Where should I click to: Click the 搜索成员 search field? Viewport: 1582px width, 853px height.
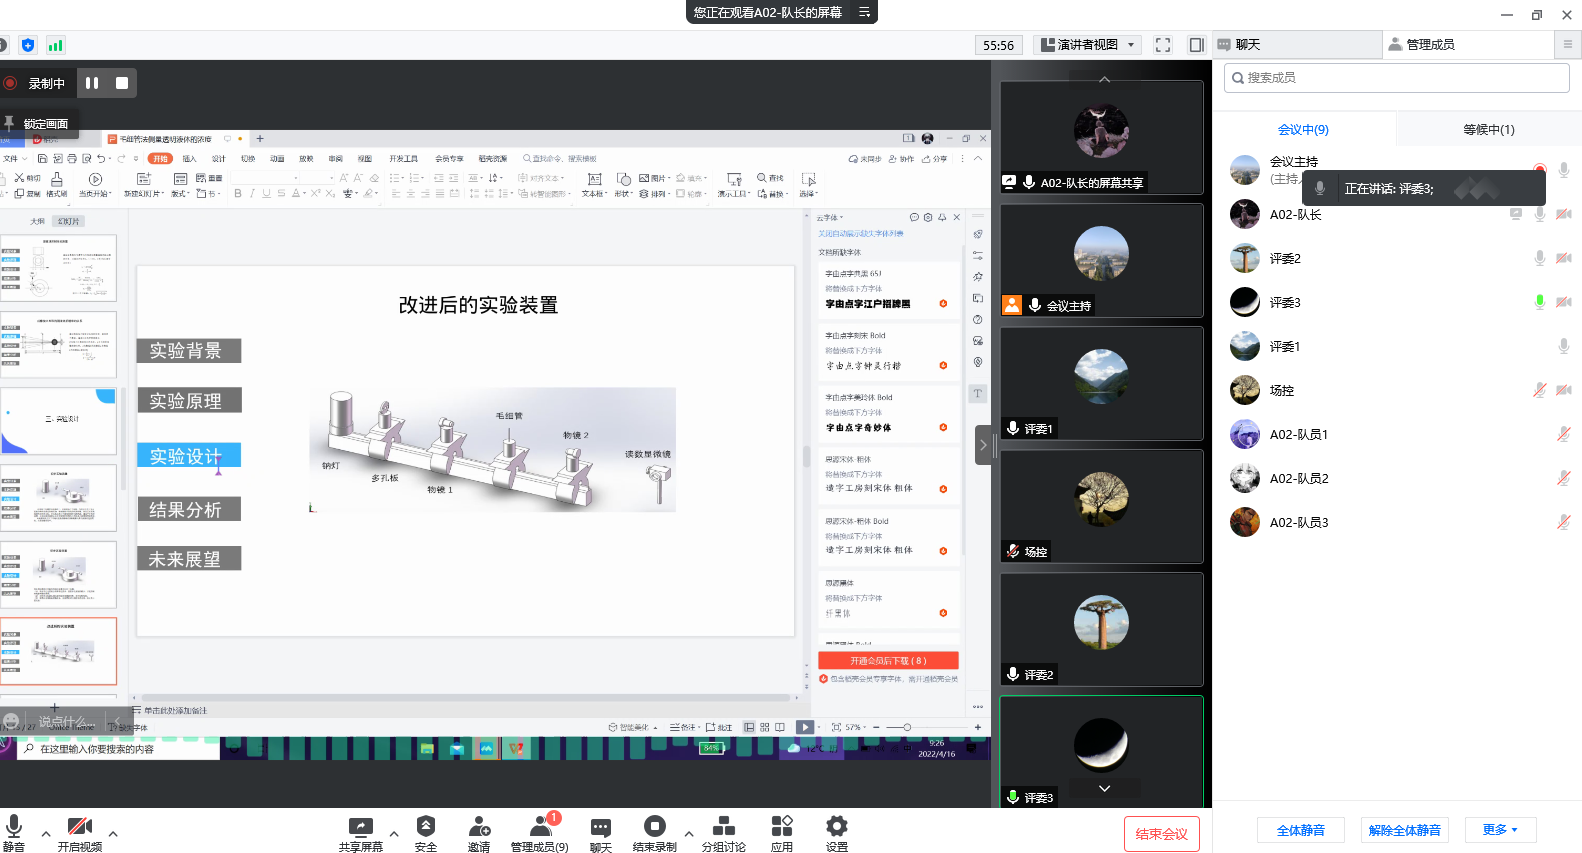(x=1396, y=78)
